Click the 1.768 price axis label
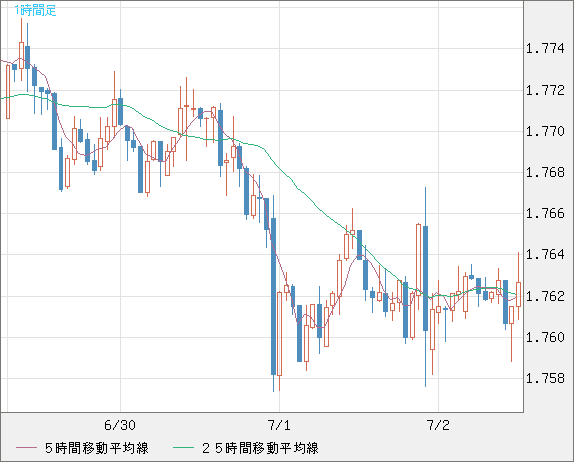Viewport: 574px width, 462px height. (545, 172)
